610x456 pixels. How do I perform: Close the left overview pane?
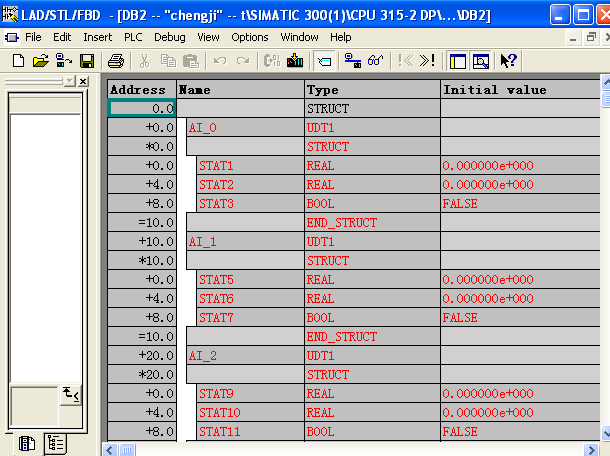click(83, 81)
